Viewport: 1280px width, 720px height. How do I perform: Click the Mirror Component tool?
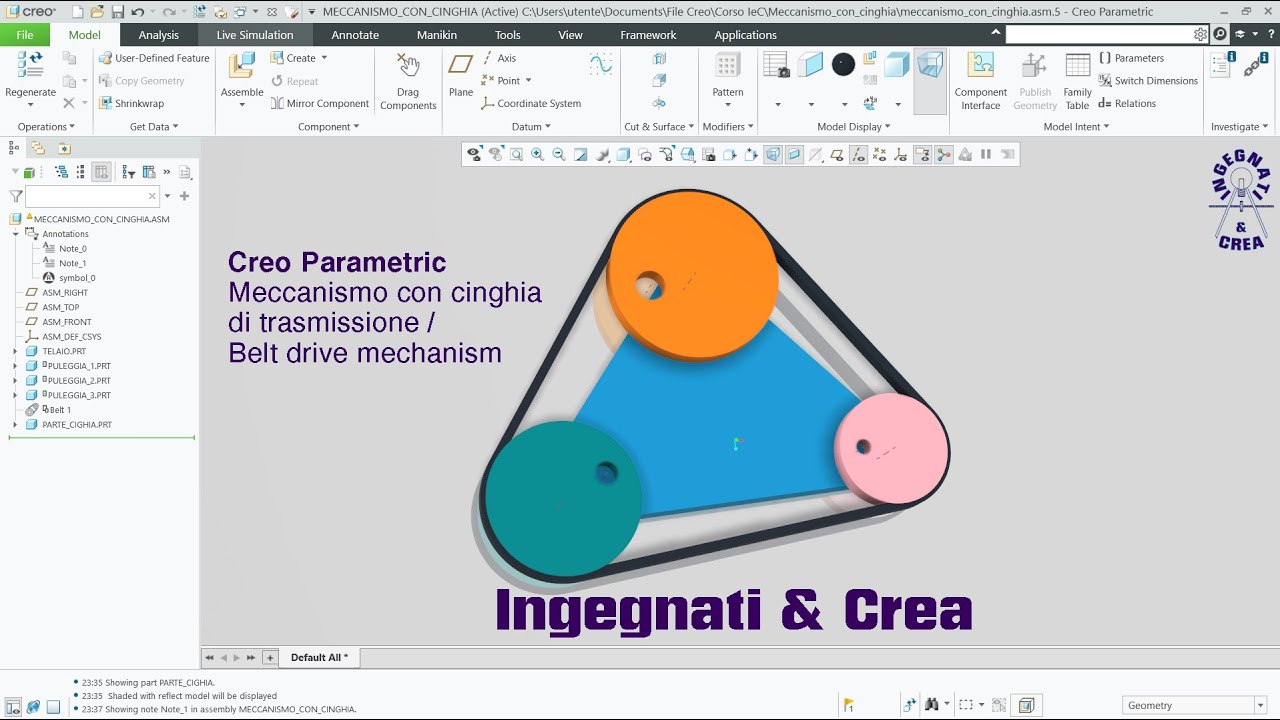coord(319,103)
